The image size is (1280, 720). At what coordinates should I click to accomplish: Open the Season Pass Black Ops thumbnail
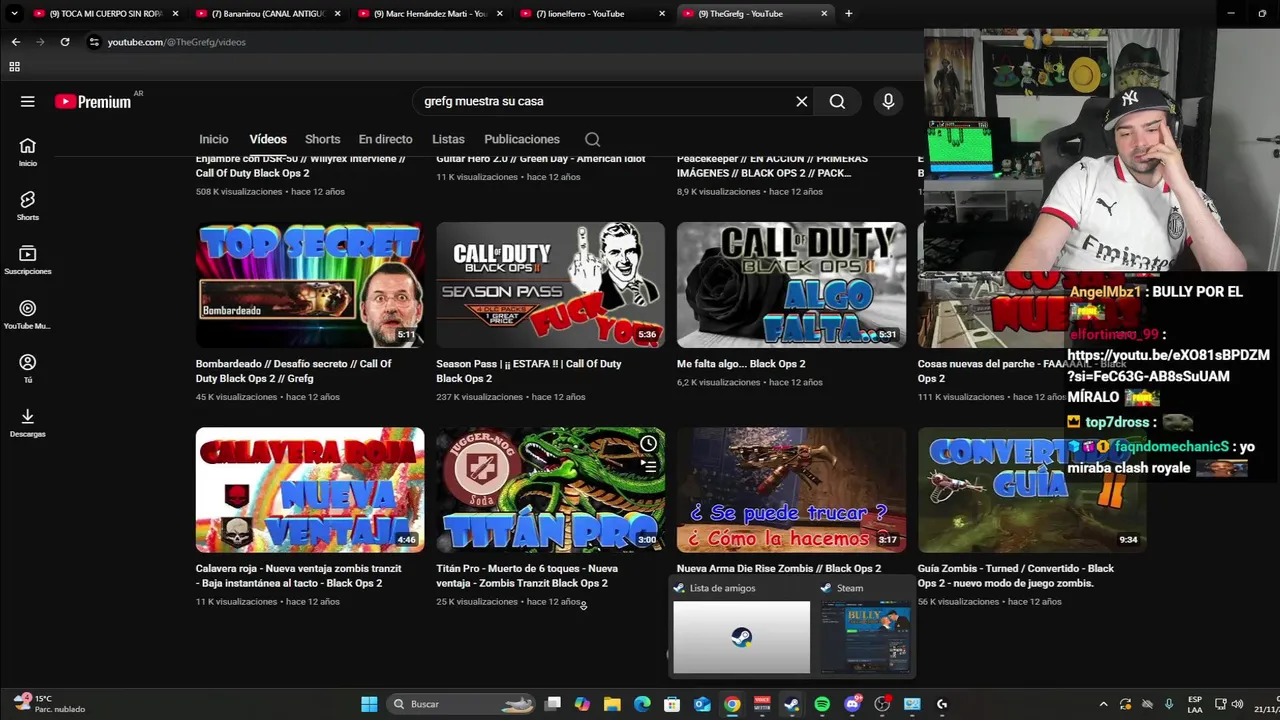coord(550,285)
